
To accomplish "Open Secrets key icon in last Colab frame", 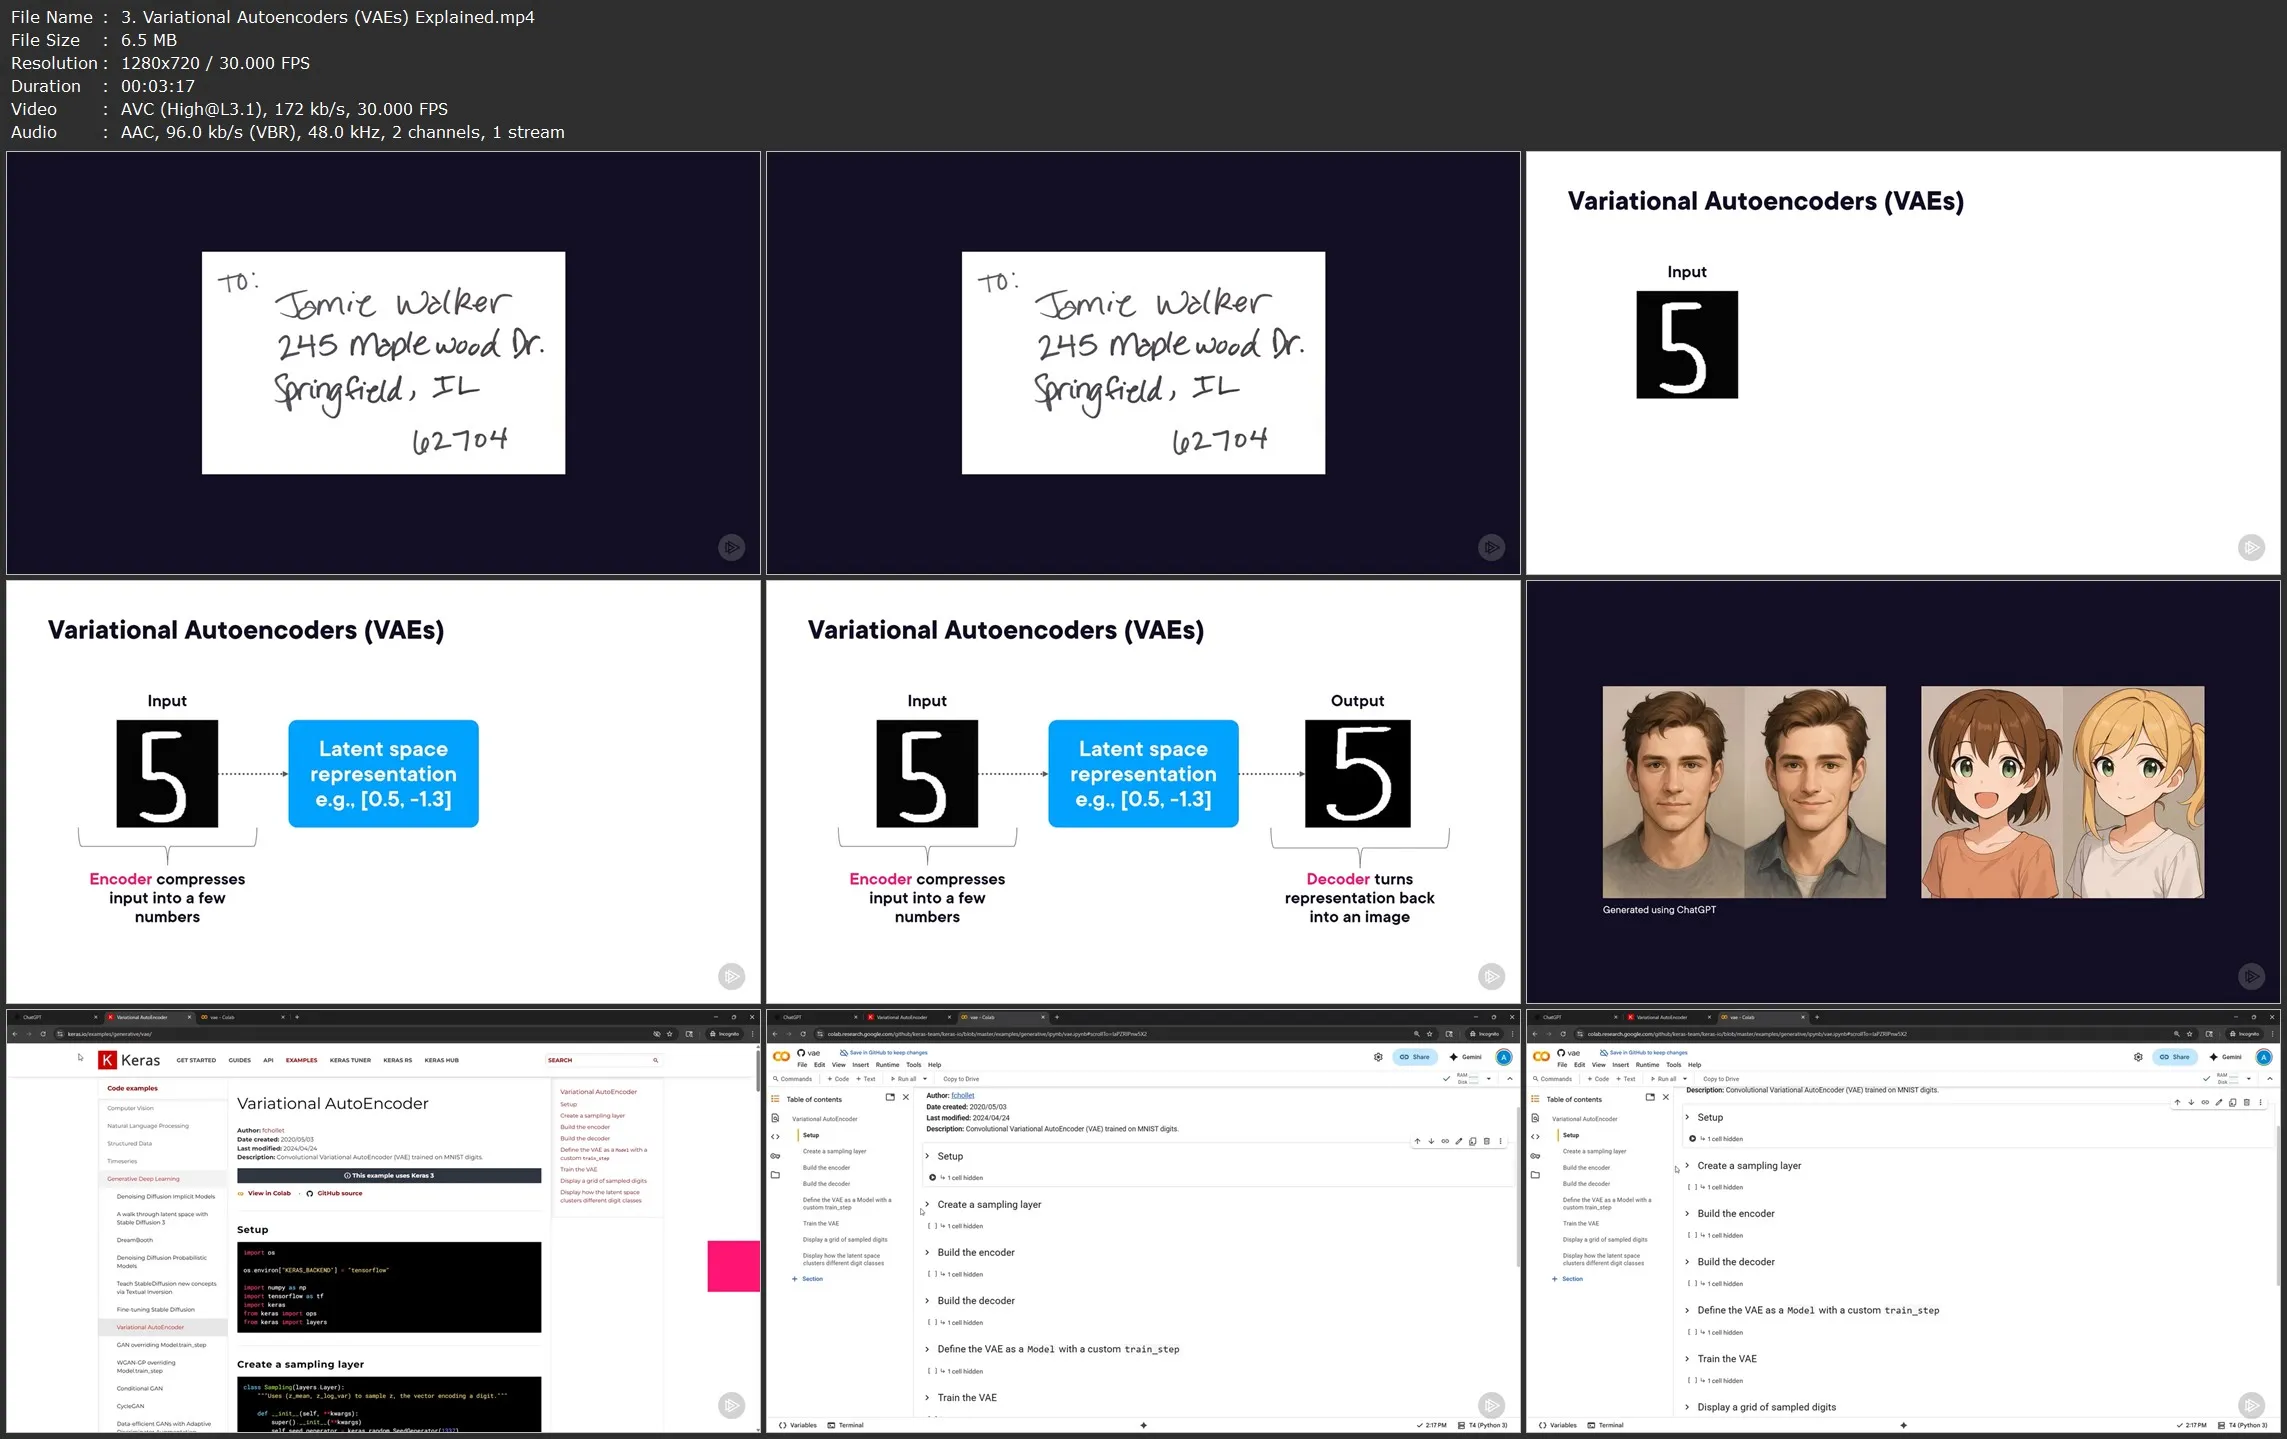I will pos(1535,1156).
